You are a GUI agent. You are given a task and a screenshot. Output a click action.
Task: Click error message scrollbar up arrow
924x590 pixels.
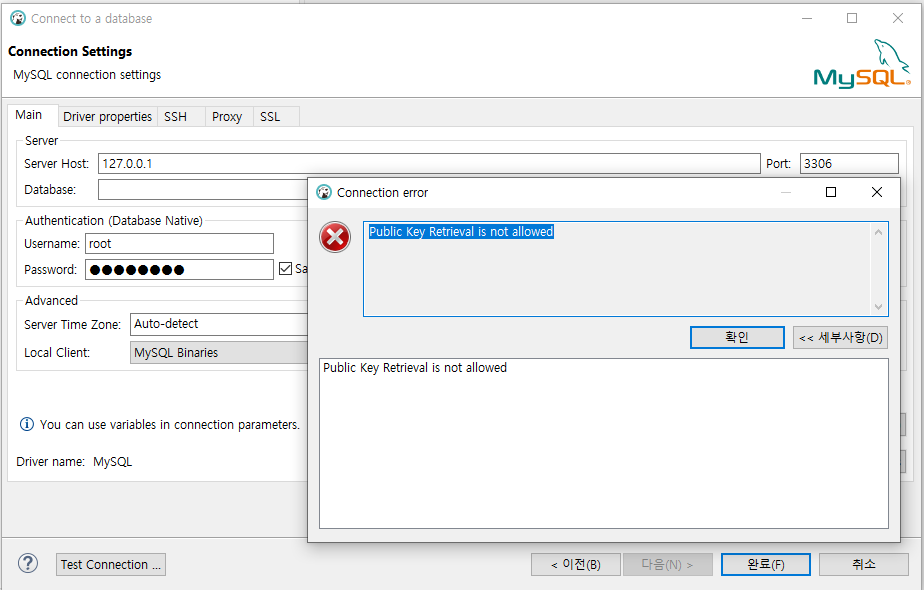click(878, 232)
